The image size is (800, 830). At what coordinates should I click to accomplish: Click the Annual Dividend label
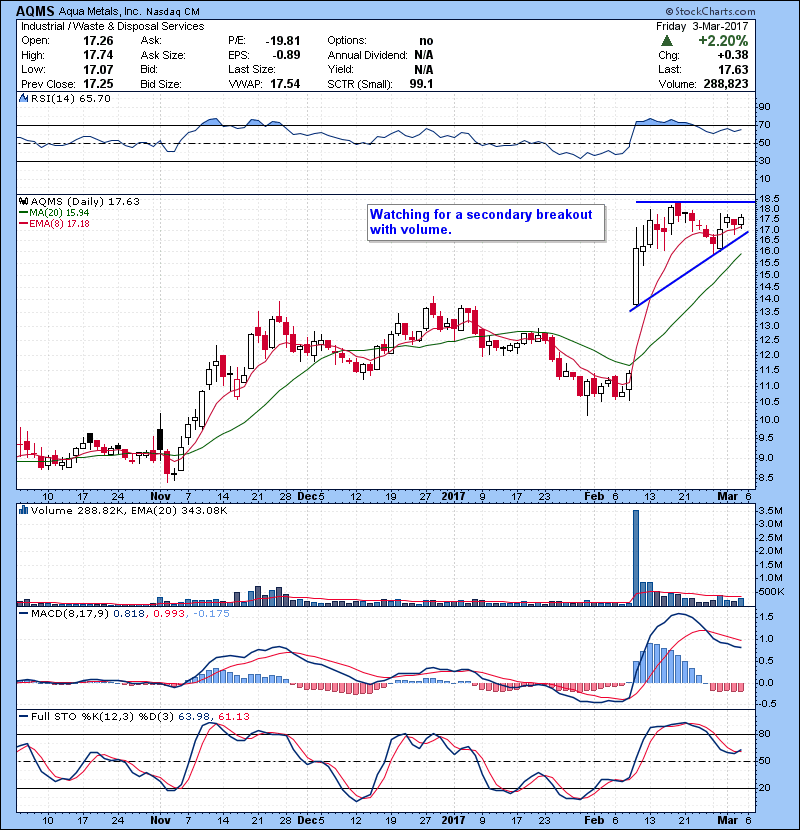367,55
